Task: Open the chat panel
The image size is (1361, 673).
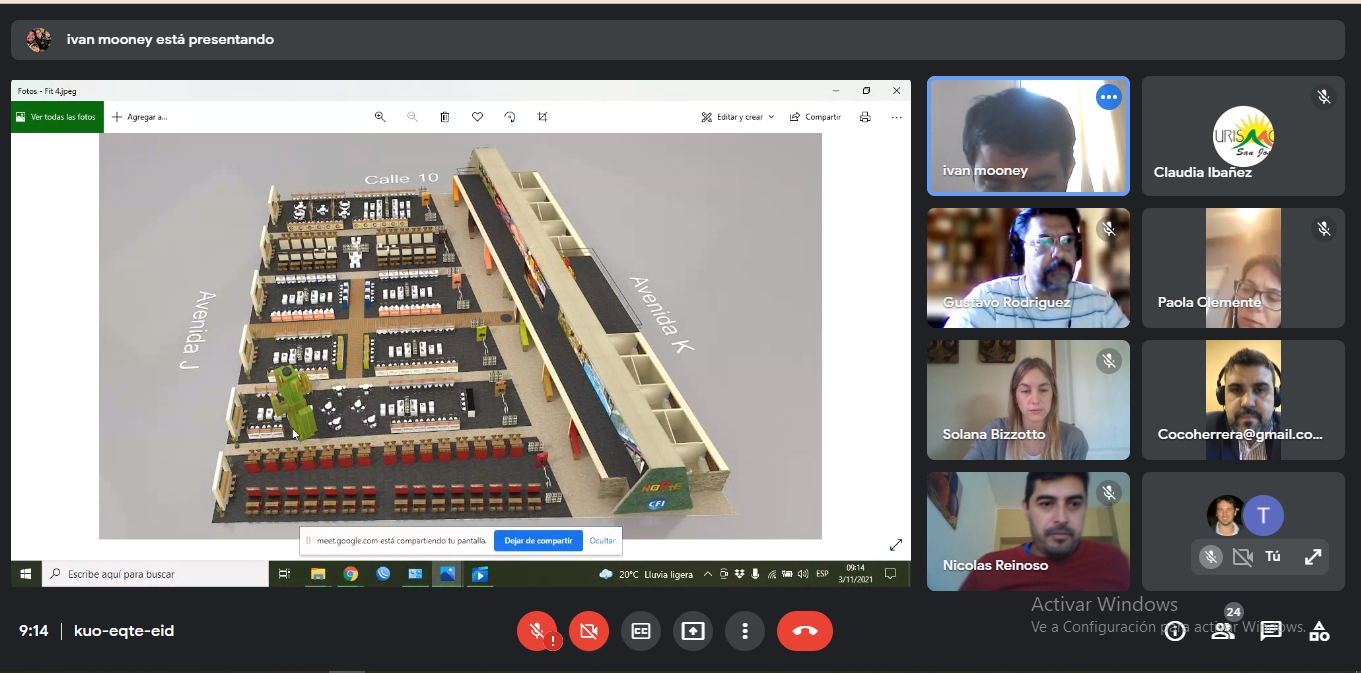Action: coord(1271,631)
